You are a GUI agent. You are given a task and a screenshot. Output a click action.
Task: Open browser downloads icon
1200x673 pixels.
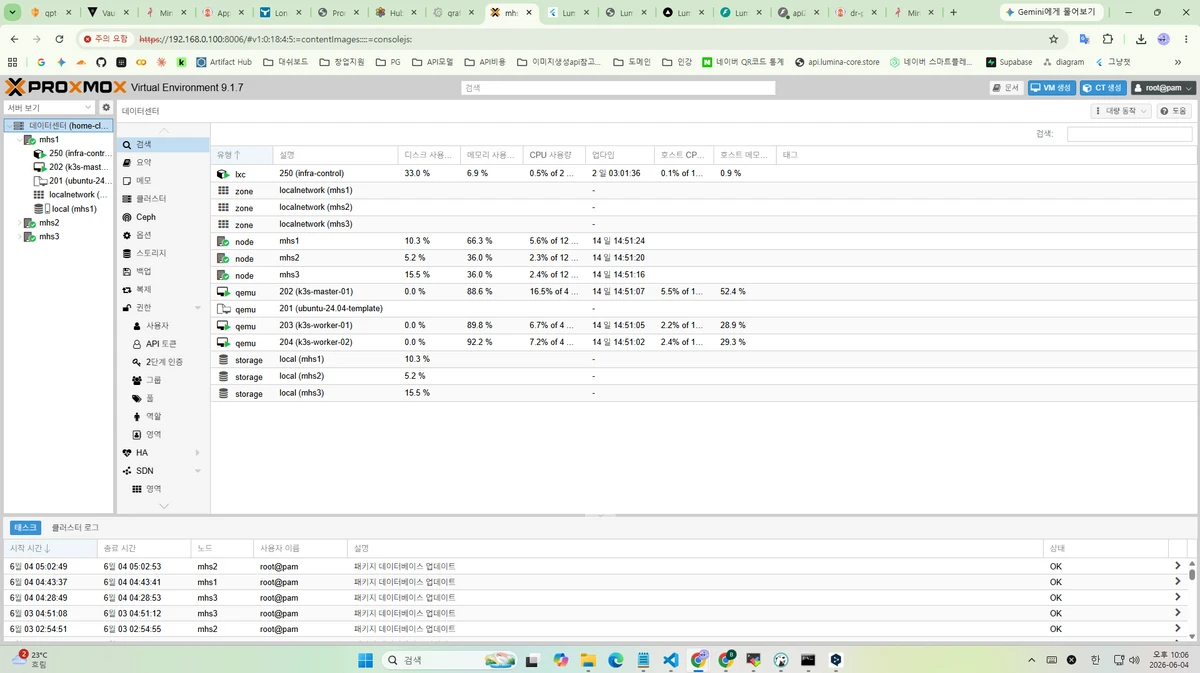1141,39
